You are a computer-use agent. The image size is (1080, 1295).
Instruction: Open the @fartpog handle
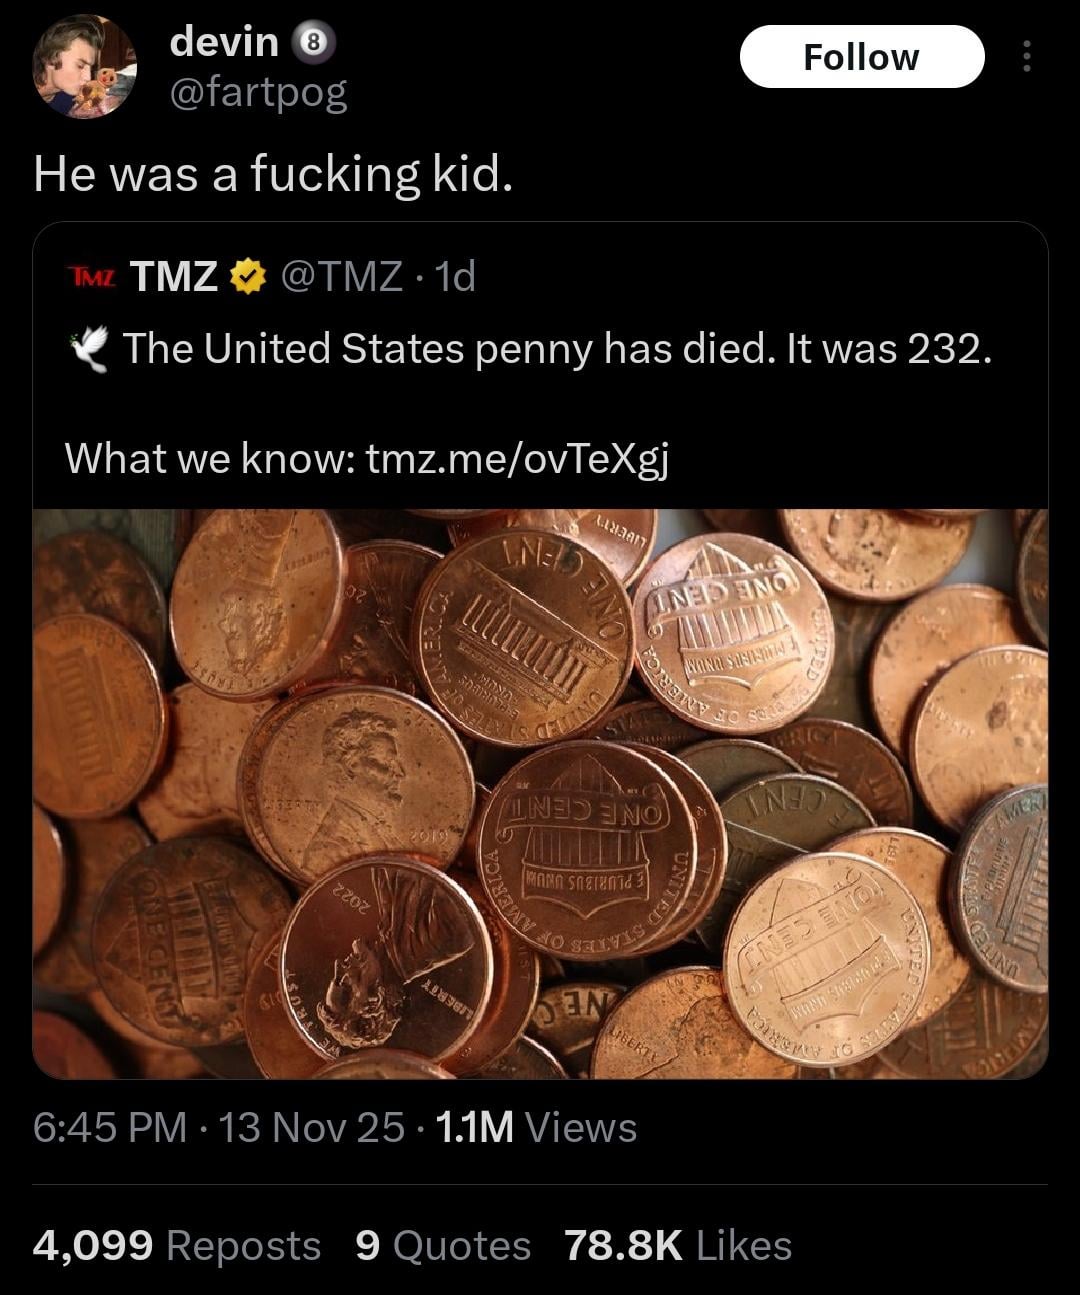point(259,93)
